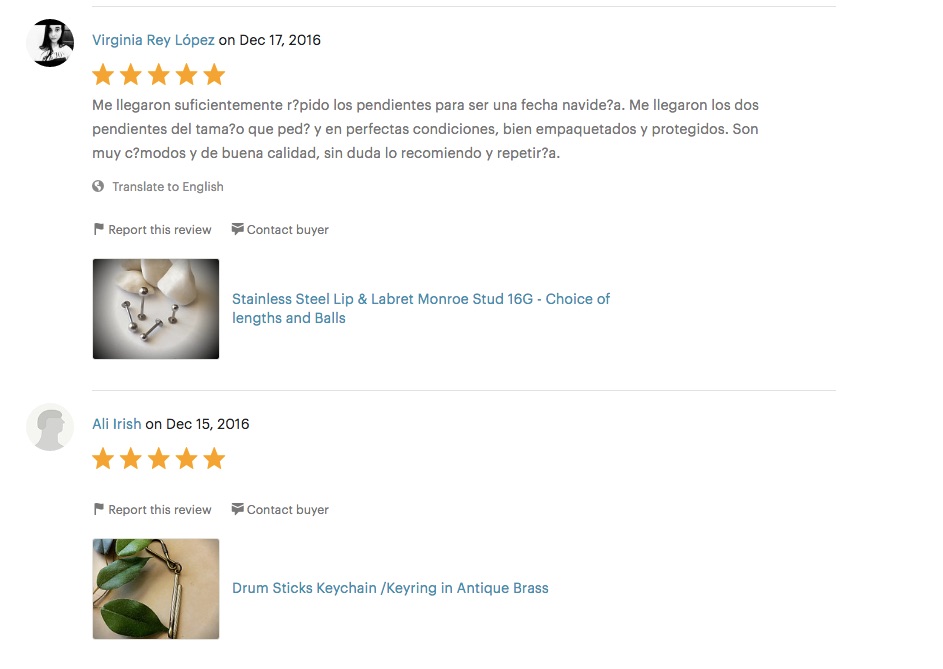Click the globe icon beside Translate to English

coord(98,187)
